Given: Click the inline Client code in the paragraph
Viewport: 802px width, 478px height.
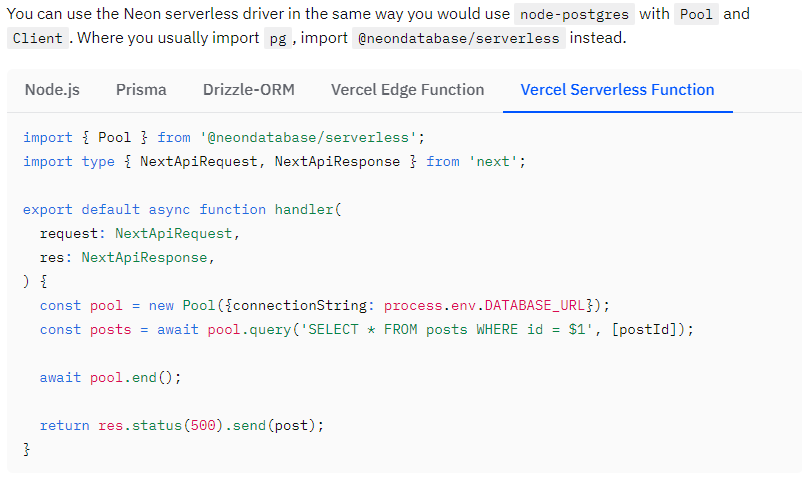Looking at the screenshot, I should (x=38, y=39).
